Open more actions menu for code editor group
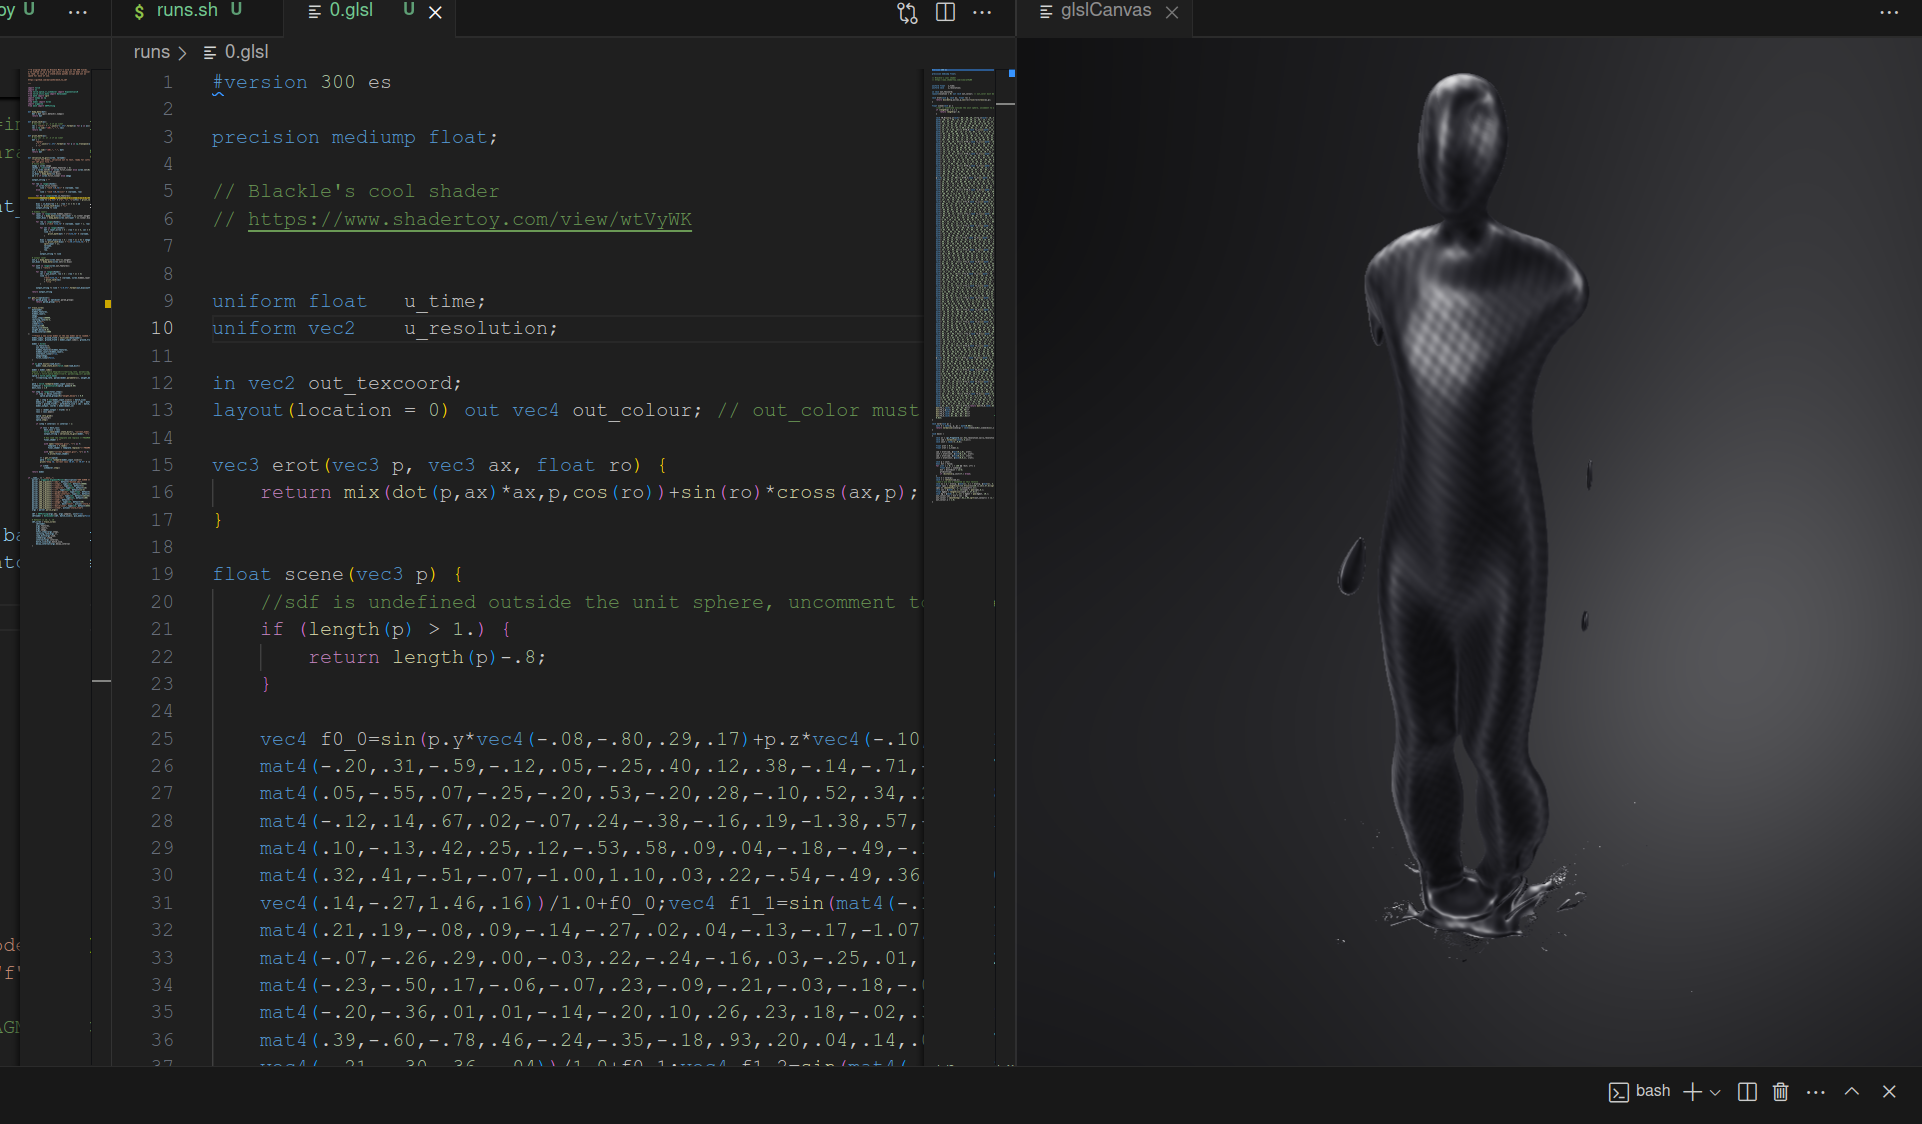 [982, 12]
